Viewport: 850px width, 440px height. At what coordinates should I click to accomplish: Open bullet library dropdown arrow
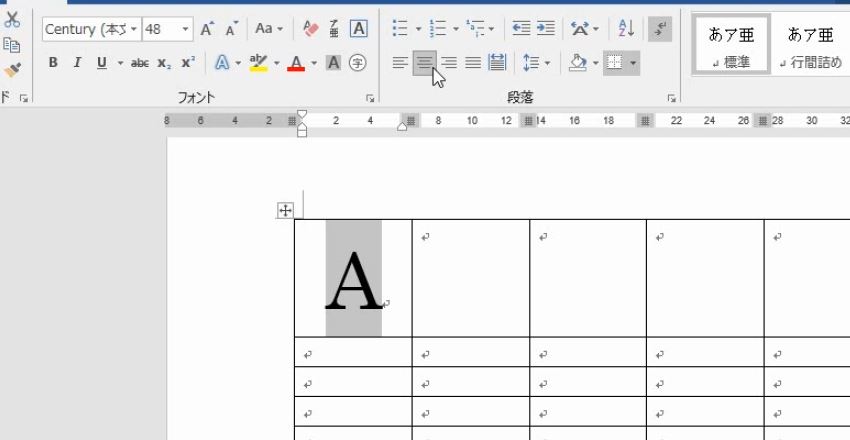point(418,29)
